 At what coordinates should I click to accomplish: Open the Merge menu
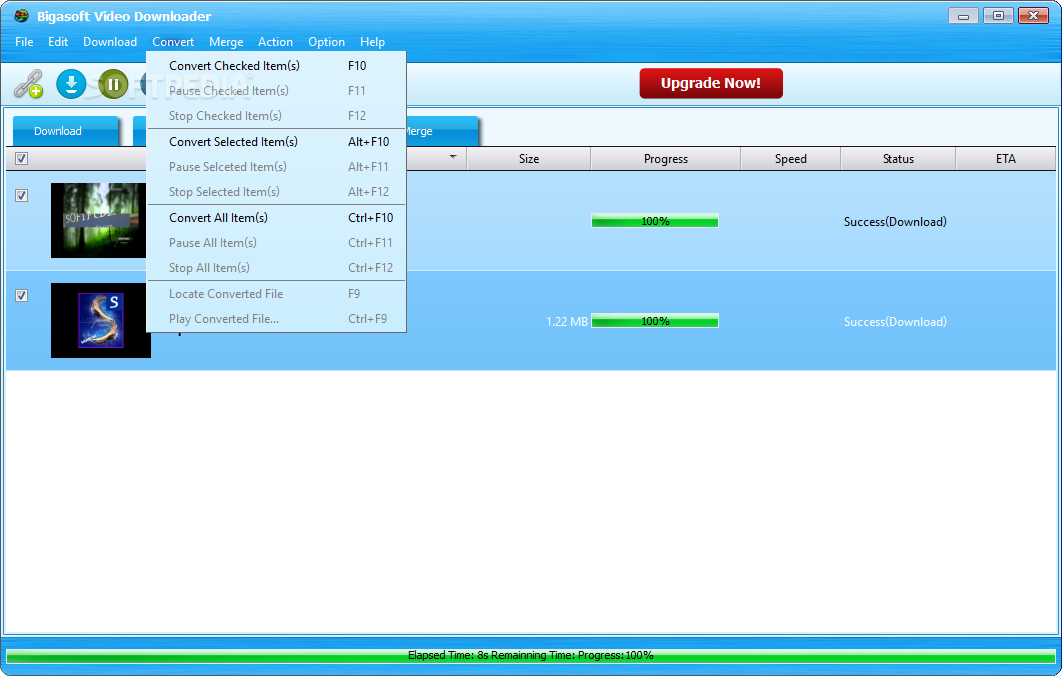pos(226,42)
